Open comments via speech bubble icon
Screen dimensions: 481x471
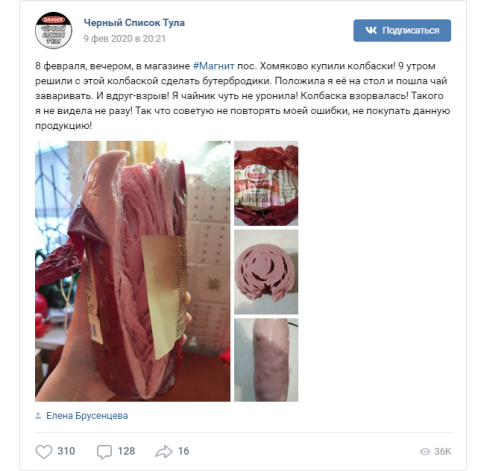[x=104, y=452]
